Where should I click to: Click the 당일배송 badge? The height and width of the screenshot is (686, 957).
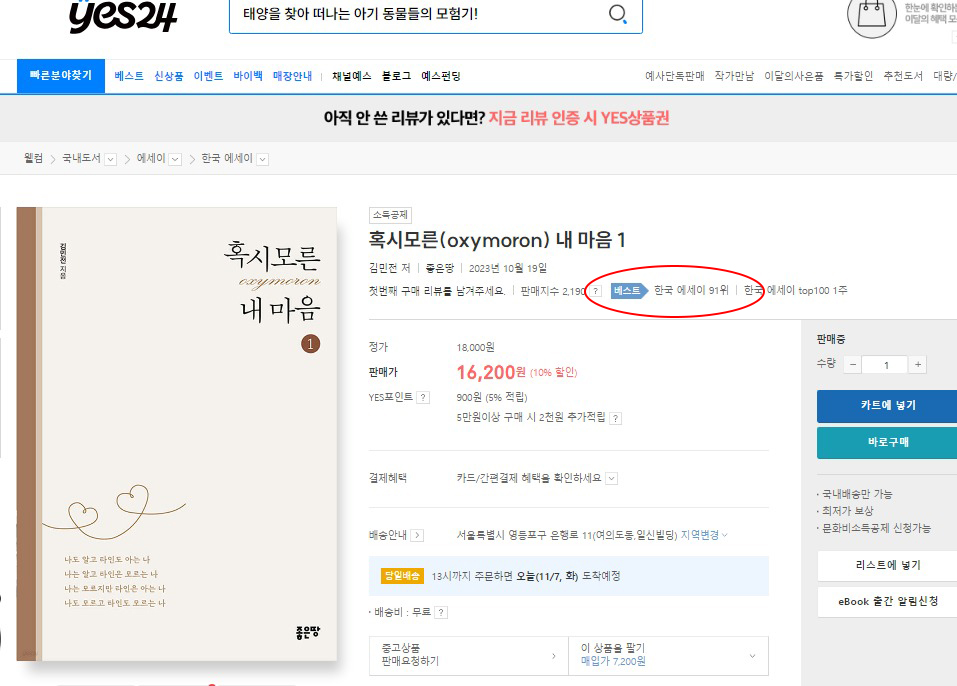pyautogui.click(x=402, y=576)
